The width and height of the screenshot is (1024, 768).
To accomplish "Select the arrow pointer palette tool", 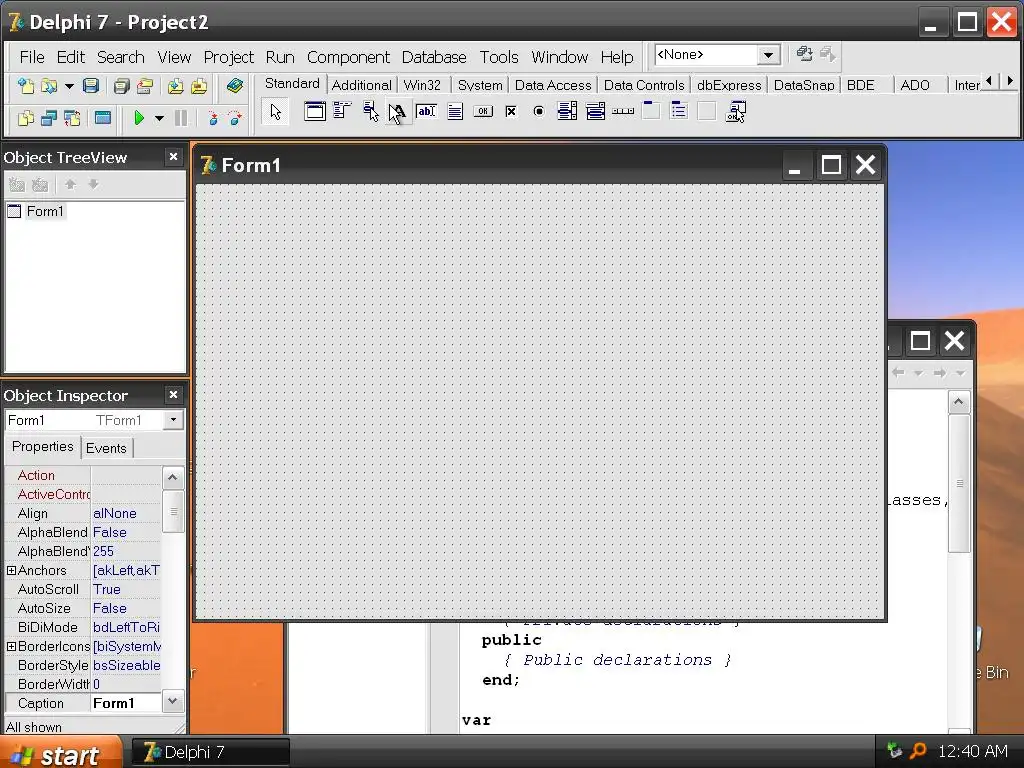I will point(276,112).
